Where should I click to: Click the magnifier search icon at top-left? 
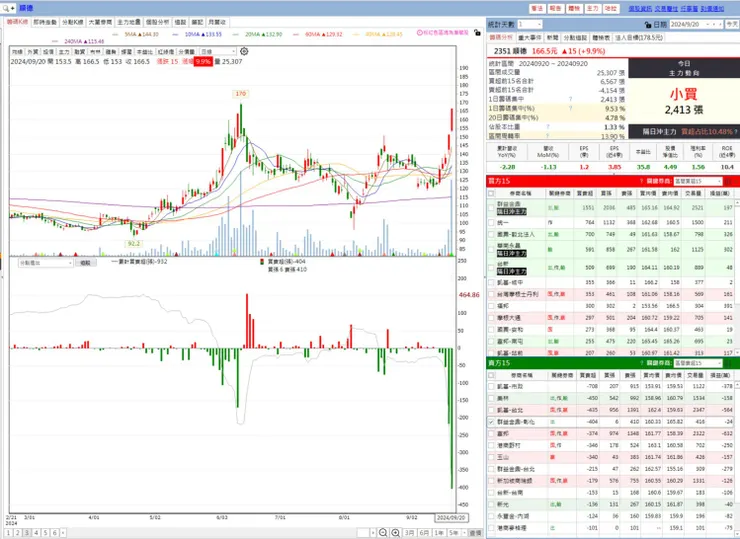(5, 8)
